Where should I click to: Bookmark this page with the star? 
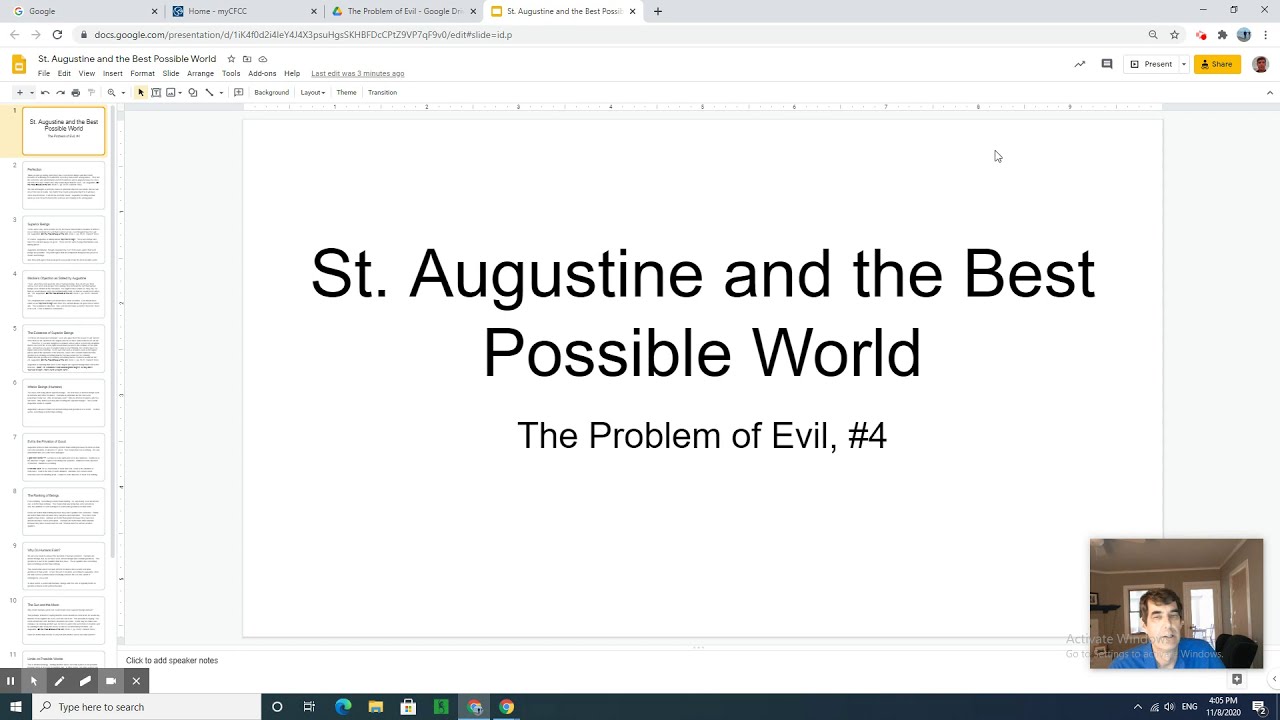point(1174,34)
